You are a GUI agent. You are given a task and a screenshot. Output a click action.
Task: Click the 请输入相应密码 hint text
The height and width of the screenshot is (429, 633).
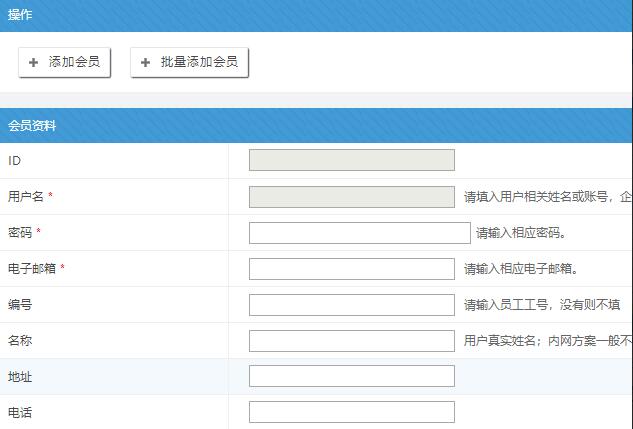pos(521,234)
